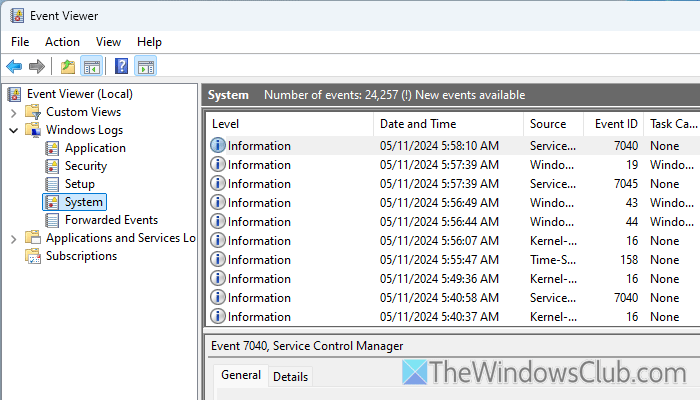The width and height of the screenshot is (700, 400).
Task: Click the Up One Level folder icon
Action: 67,67
